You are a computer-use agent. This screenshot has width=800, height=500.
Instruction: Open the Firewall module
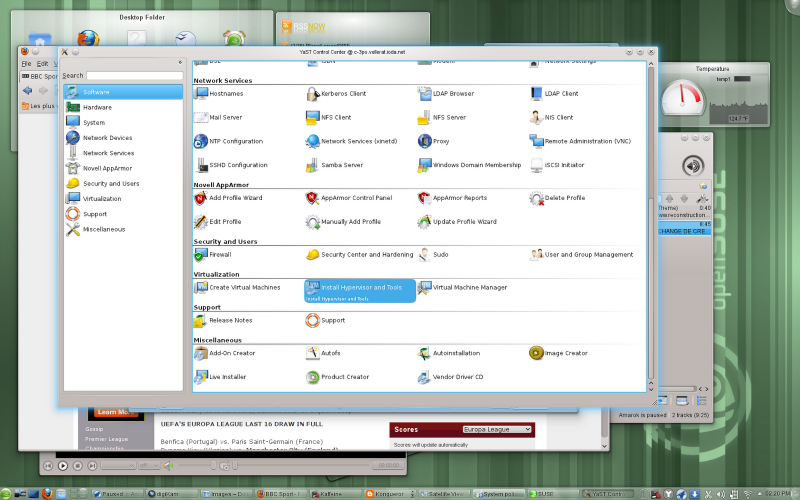point(213,255)
